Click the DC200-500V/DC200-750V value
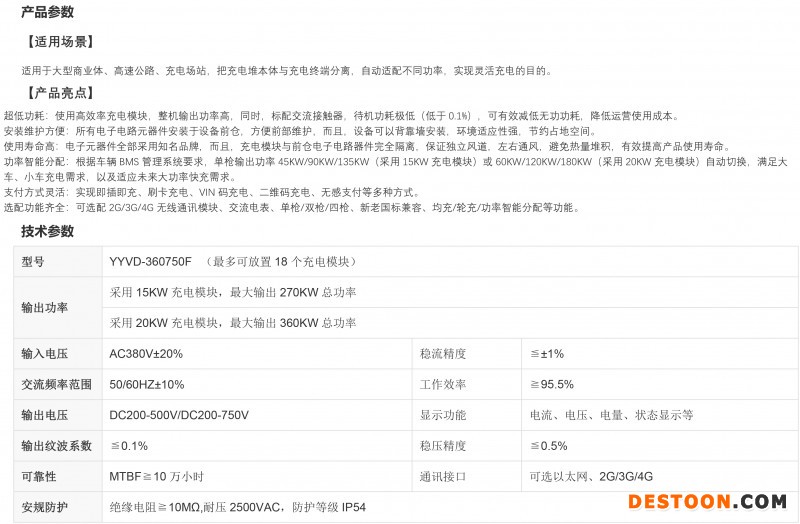This screenshot has height=524, width=800. (x=179, y=415)
